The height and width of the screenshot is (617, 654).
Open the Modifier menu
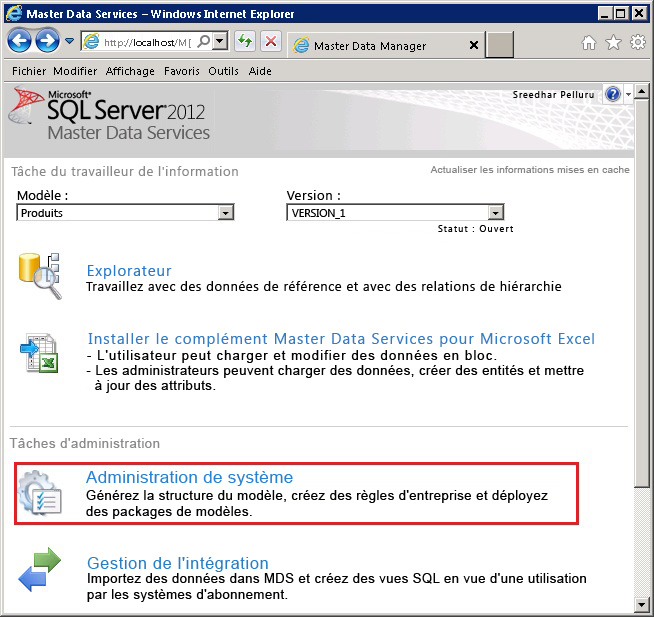pos(75,71)
